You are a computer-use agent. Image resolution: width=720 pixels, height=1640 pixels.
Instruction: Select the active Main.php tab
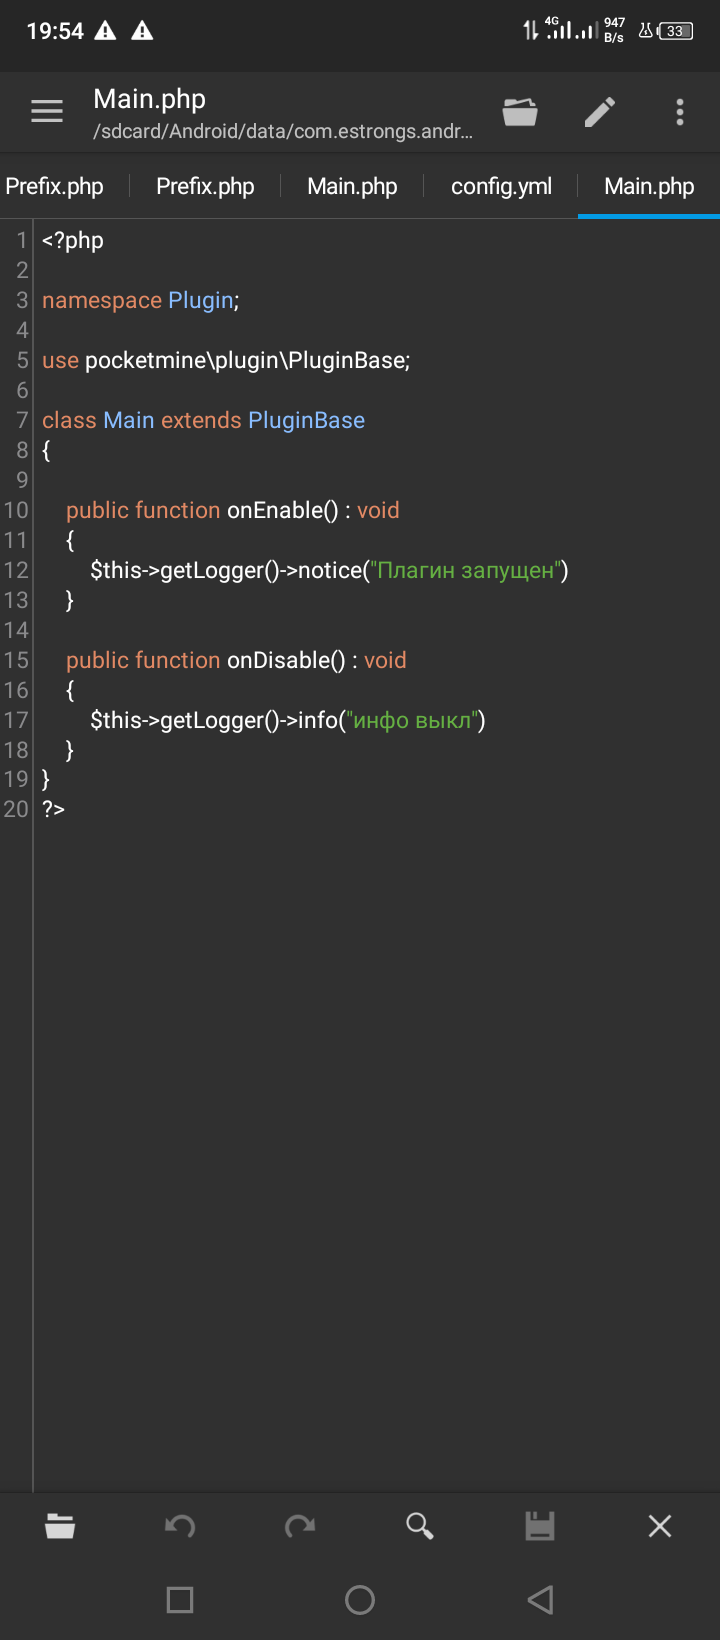tap(649, 186)
